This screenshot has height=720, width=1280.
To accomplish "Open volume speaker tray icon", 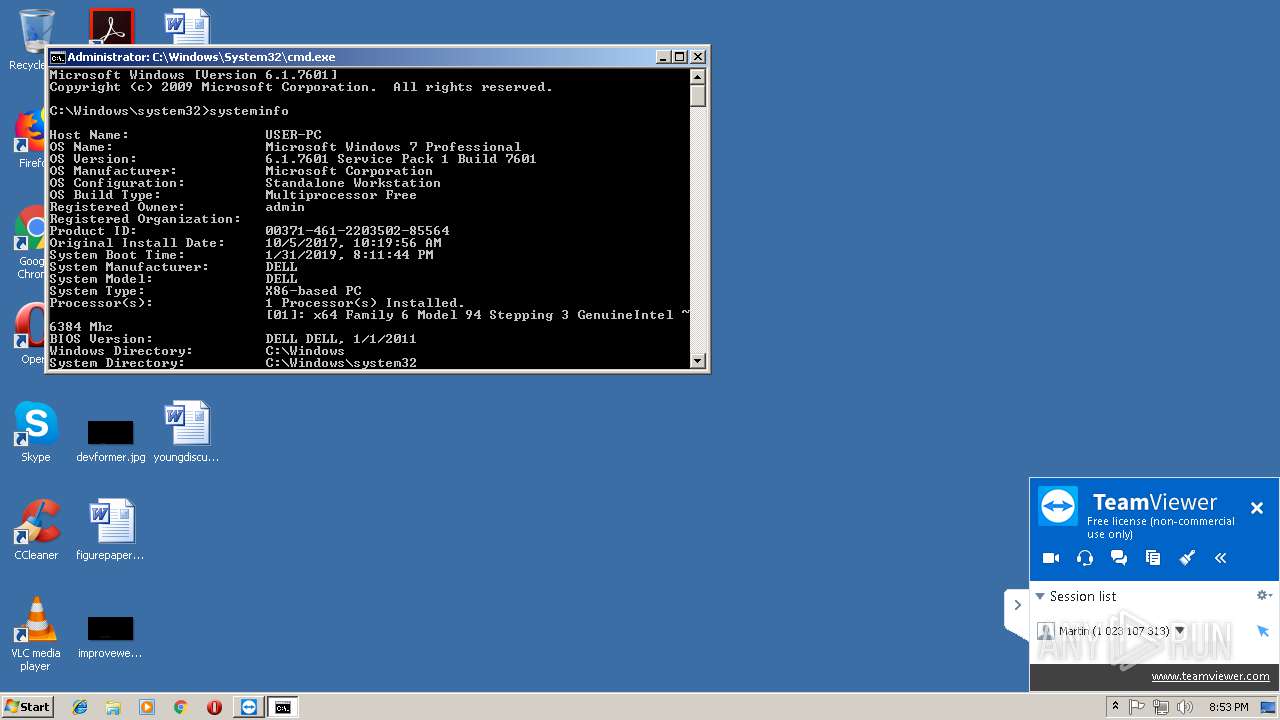I will click(x=1185, y=707).
